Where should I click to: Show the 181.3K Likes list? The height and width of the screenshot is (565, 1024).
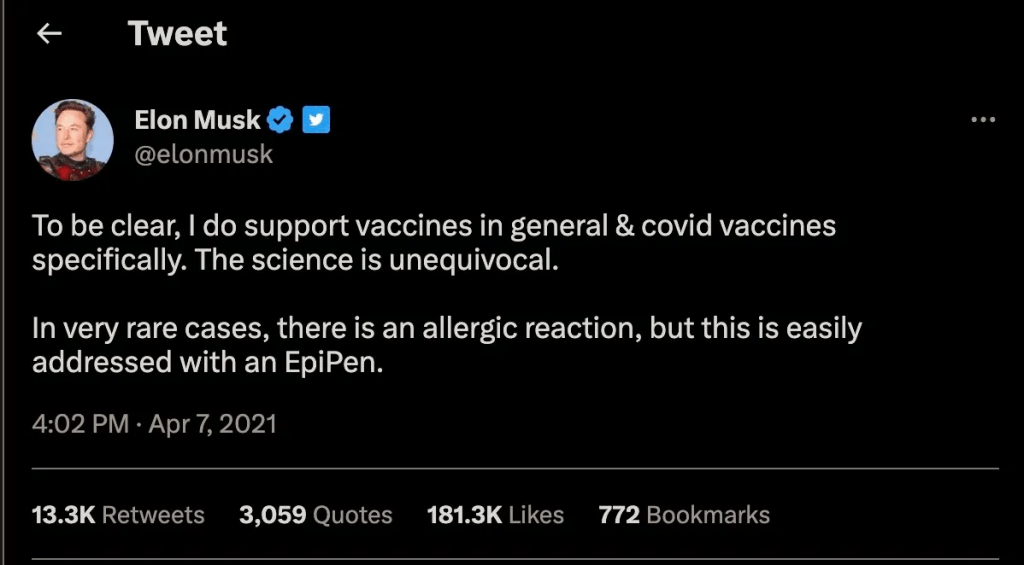pos(495,515)
